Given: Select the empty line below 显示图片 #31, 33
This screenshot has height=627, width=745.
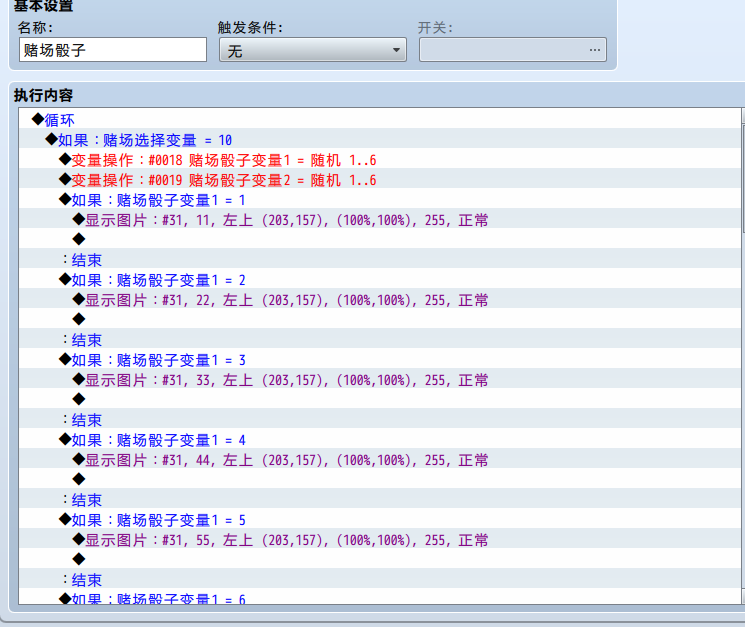Looking at the screenshot, I should coord(380,399).
